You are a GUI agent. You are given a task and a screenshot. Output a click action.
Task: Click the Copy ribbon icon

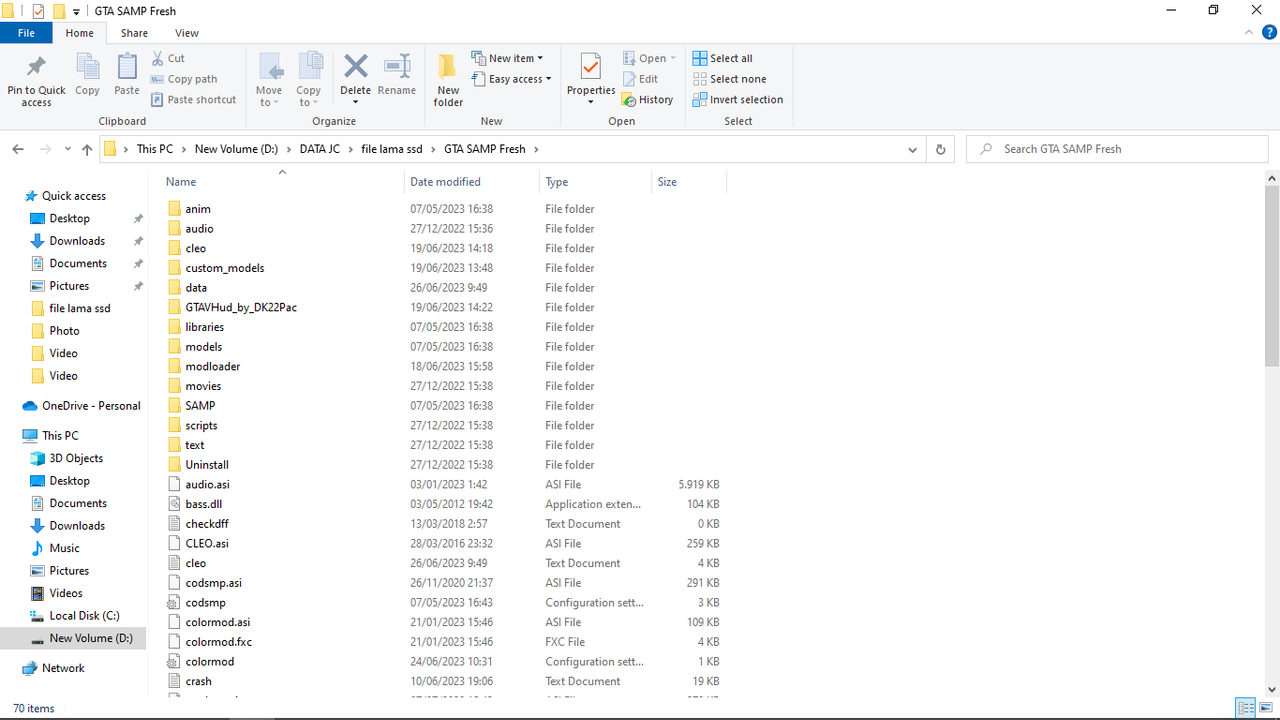[87, 68]
